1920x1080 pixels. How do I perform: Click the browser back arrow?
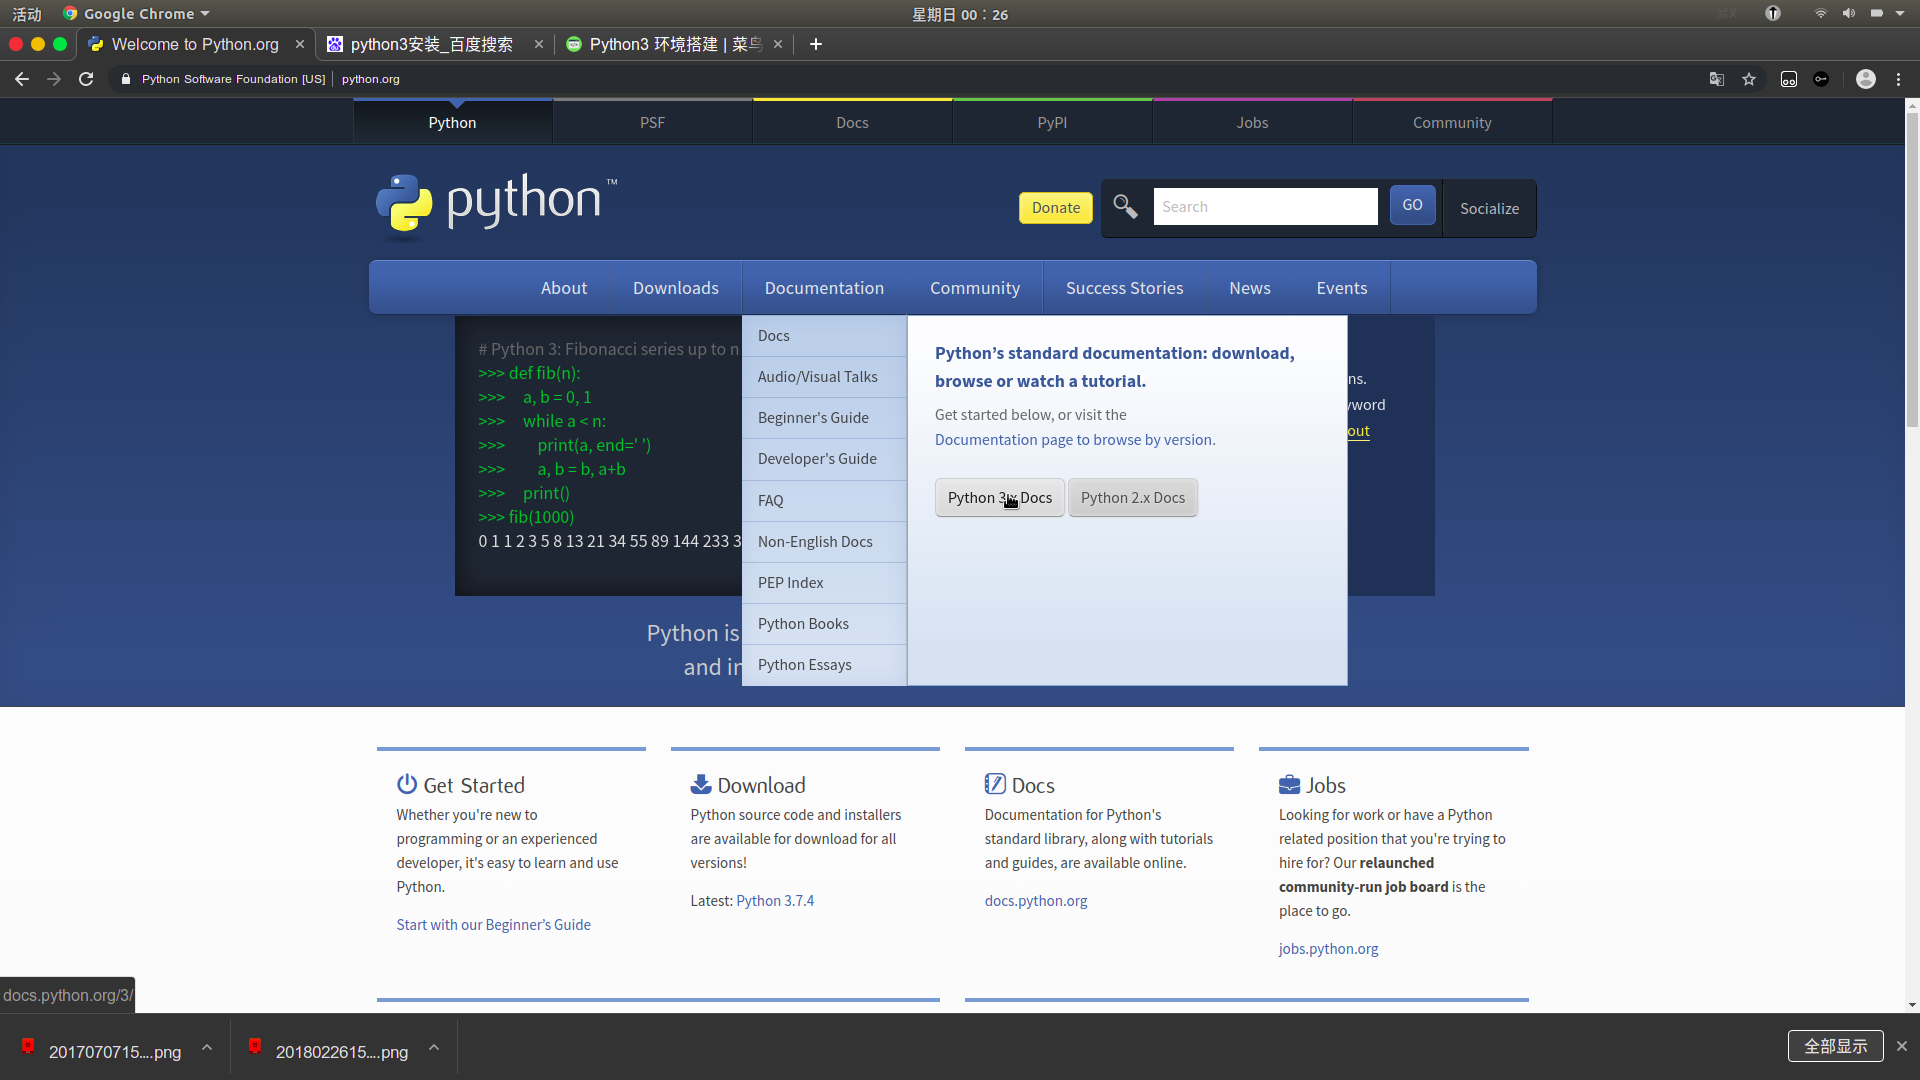point(22,79)
